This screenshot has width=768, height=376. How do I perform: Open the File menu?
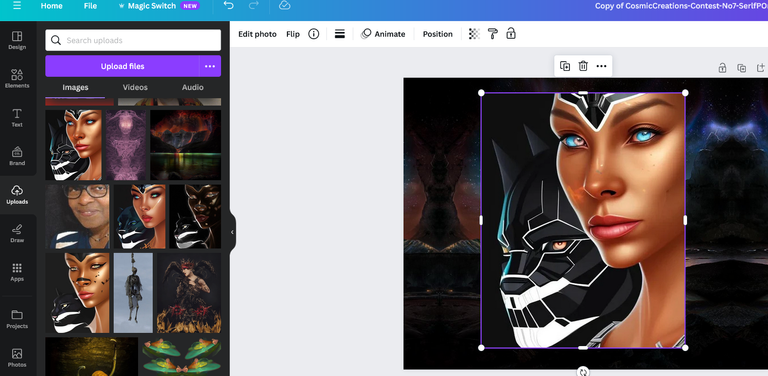(90, 6)
